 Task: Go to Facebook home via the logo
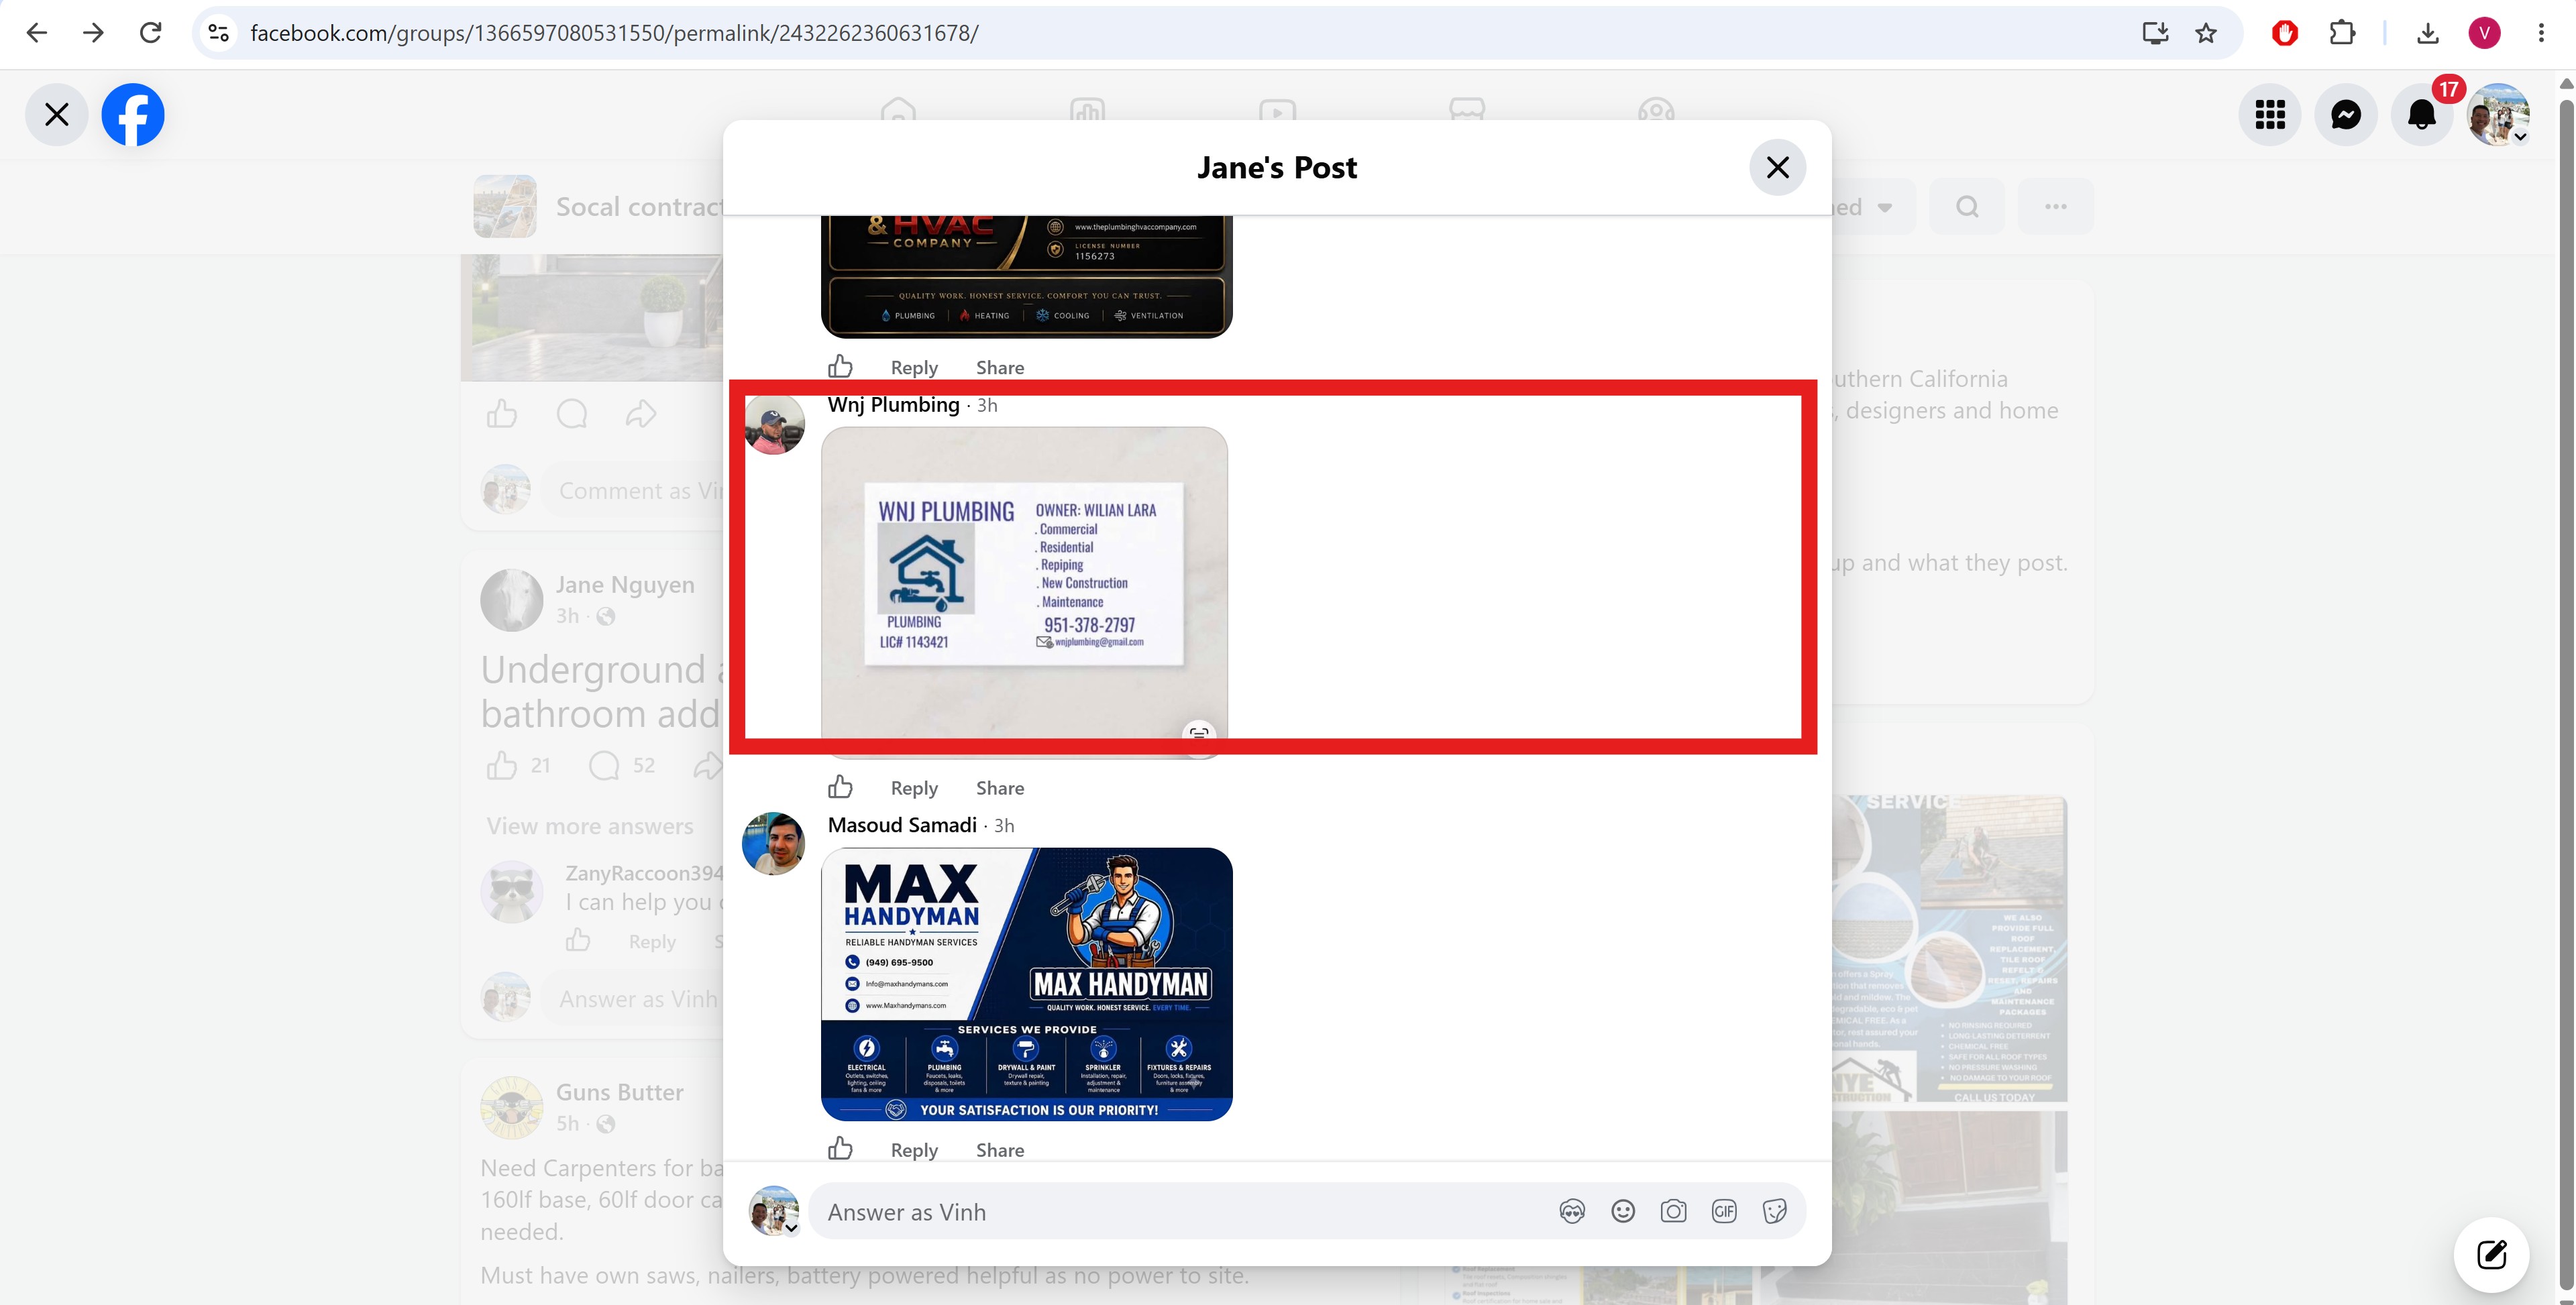point(133,115)
